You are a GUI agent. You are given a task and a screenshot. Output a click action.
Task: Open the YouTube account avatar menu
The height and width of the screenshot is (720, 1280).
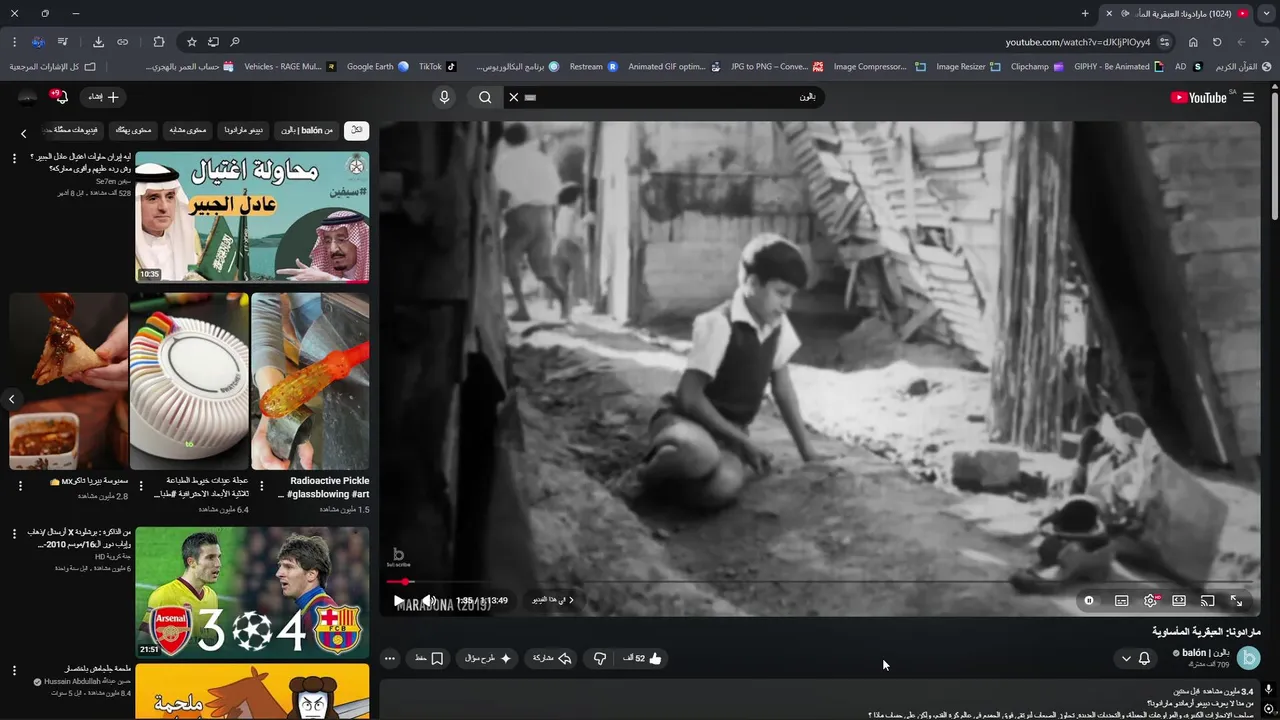(28, 97)
